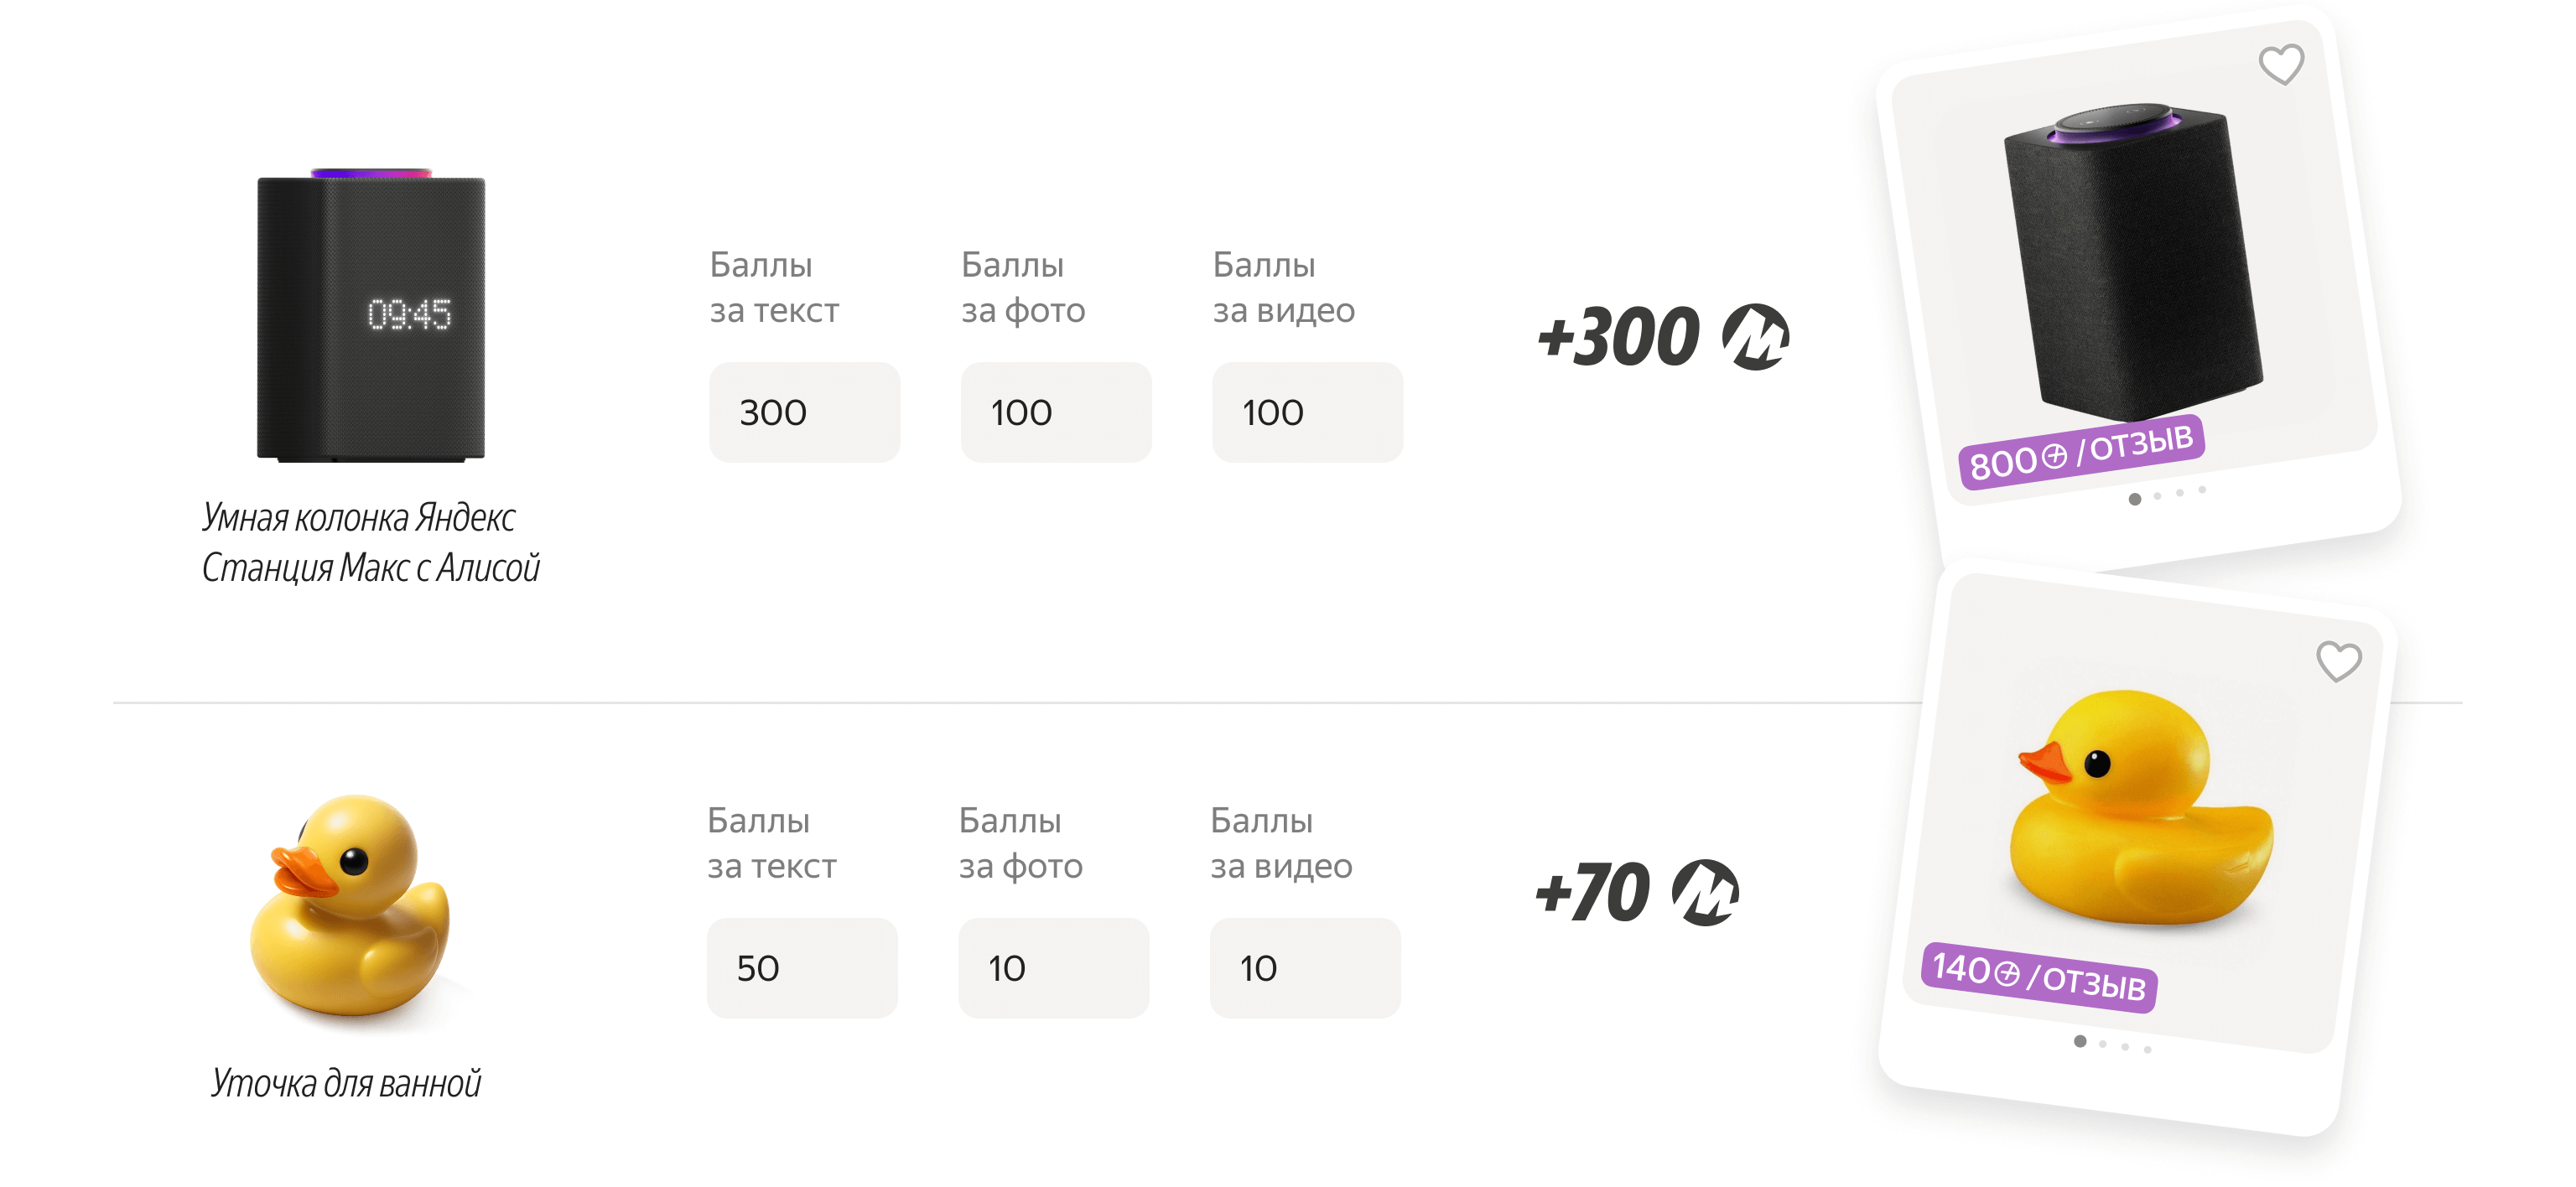
Task: Edit duck photo points field showing 10
Action: point(1054,968)
